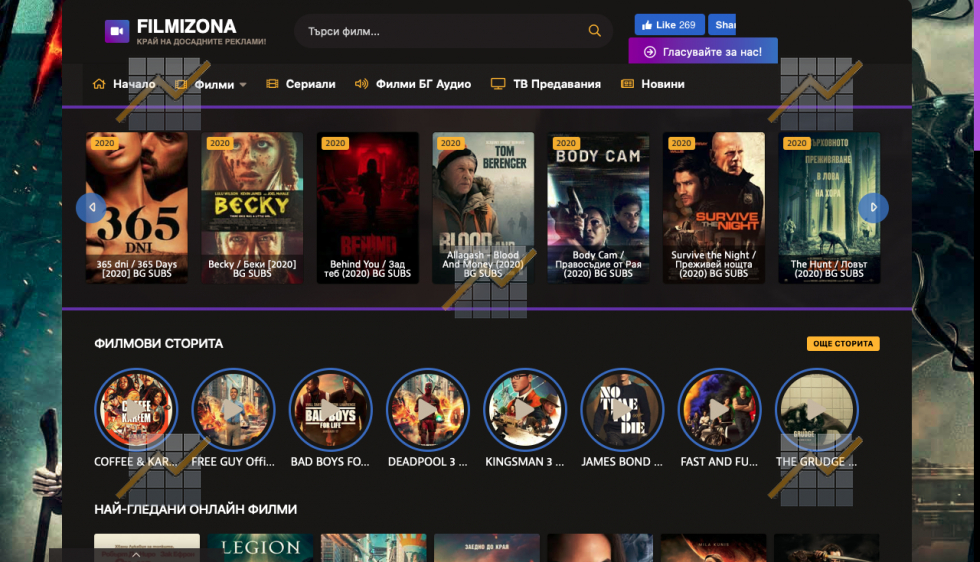This screenshot has width=980, height=562.
Task: Click the Още сторита button
Action: tap(843, 343)
